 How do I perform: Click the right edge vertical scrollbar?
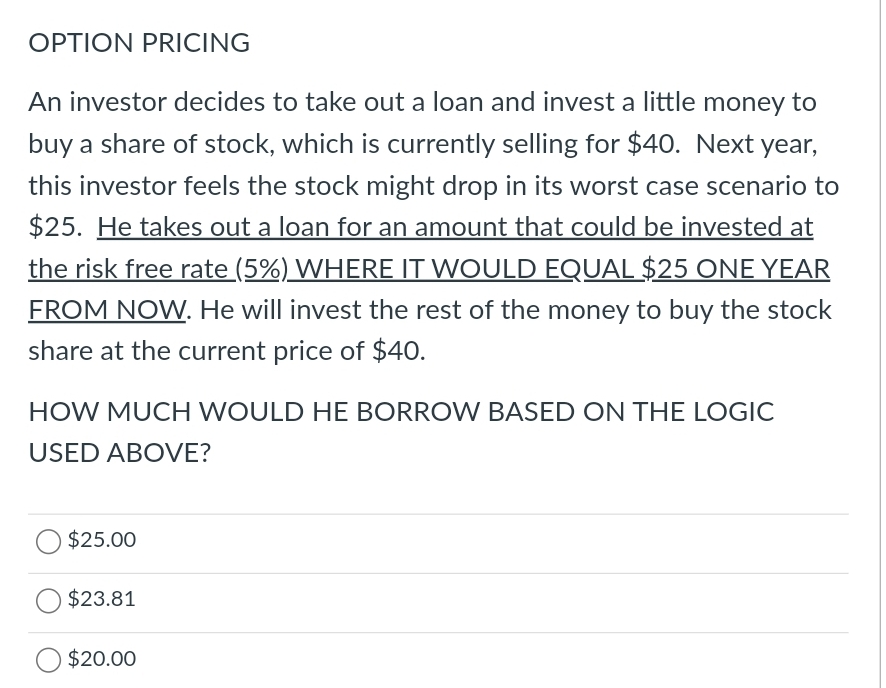coord(881,344)
